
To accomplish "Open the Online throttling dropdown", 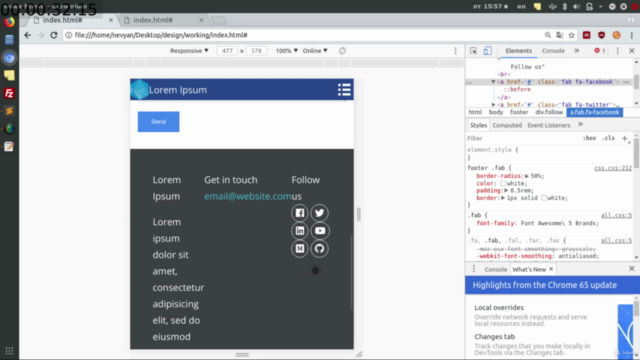I will (315, 51).
